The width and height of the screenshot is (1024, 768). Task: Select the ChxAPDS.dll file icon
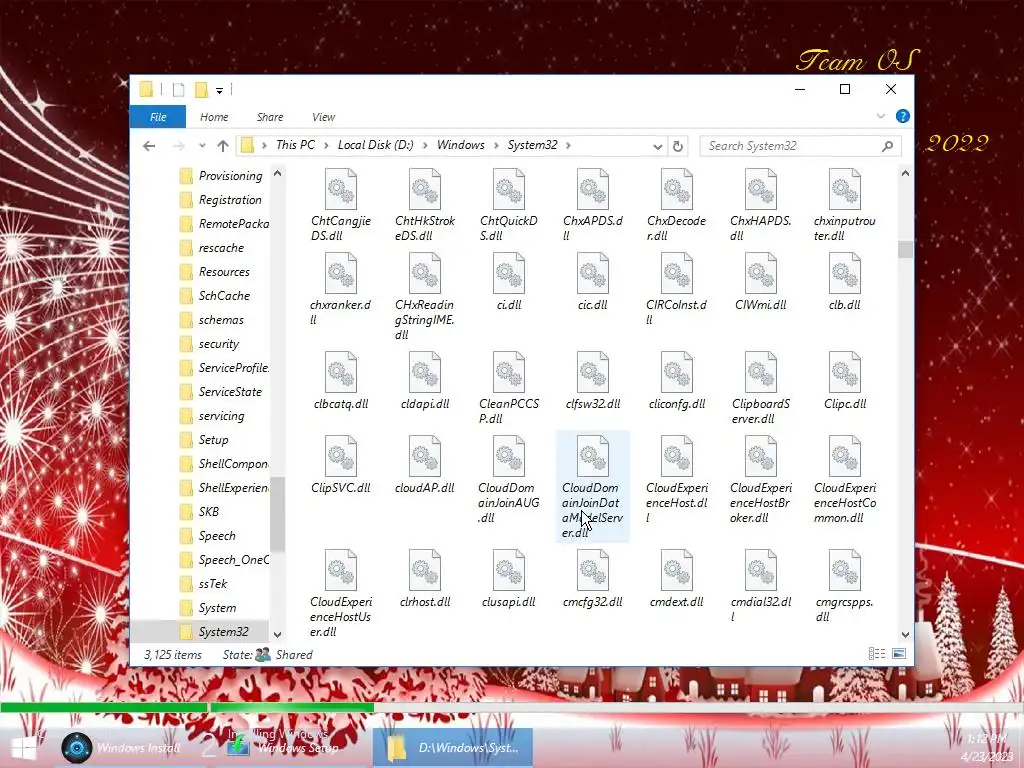click(593, 189)
